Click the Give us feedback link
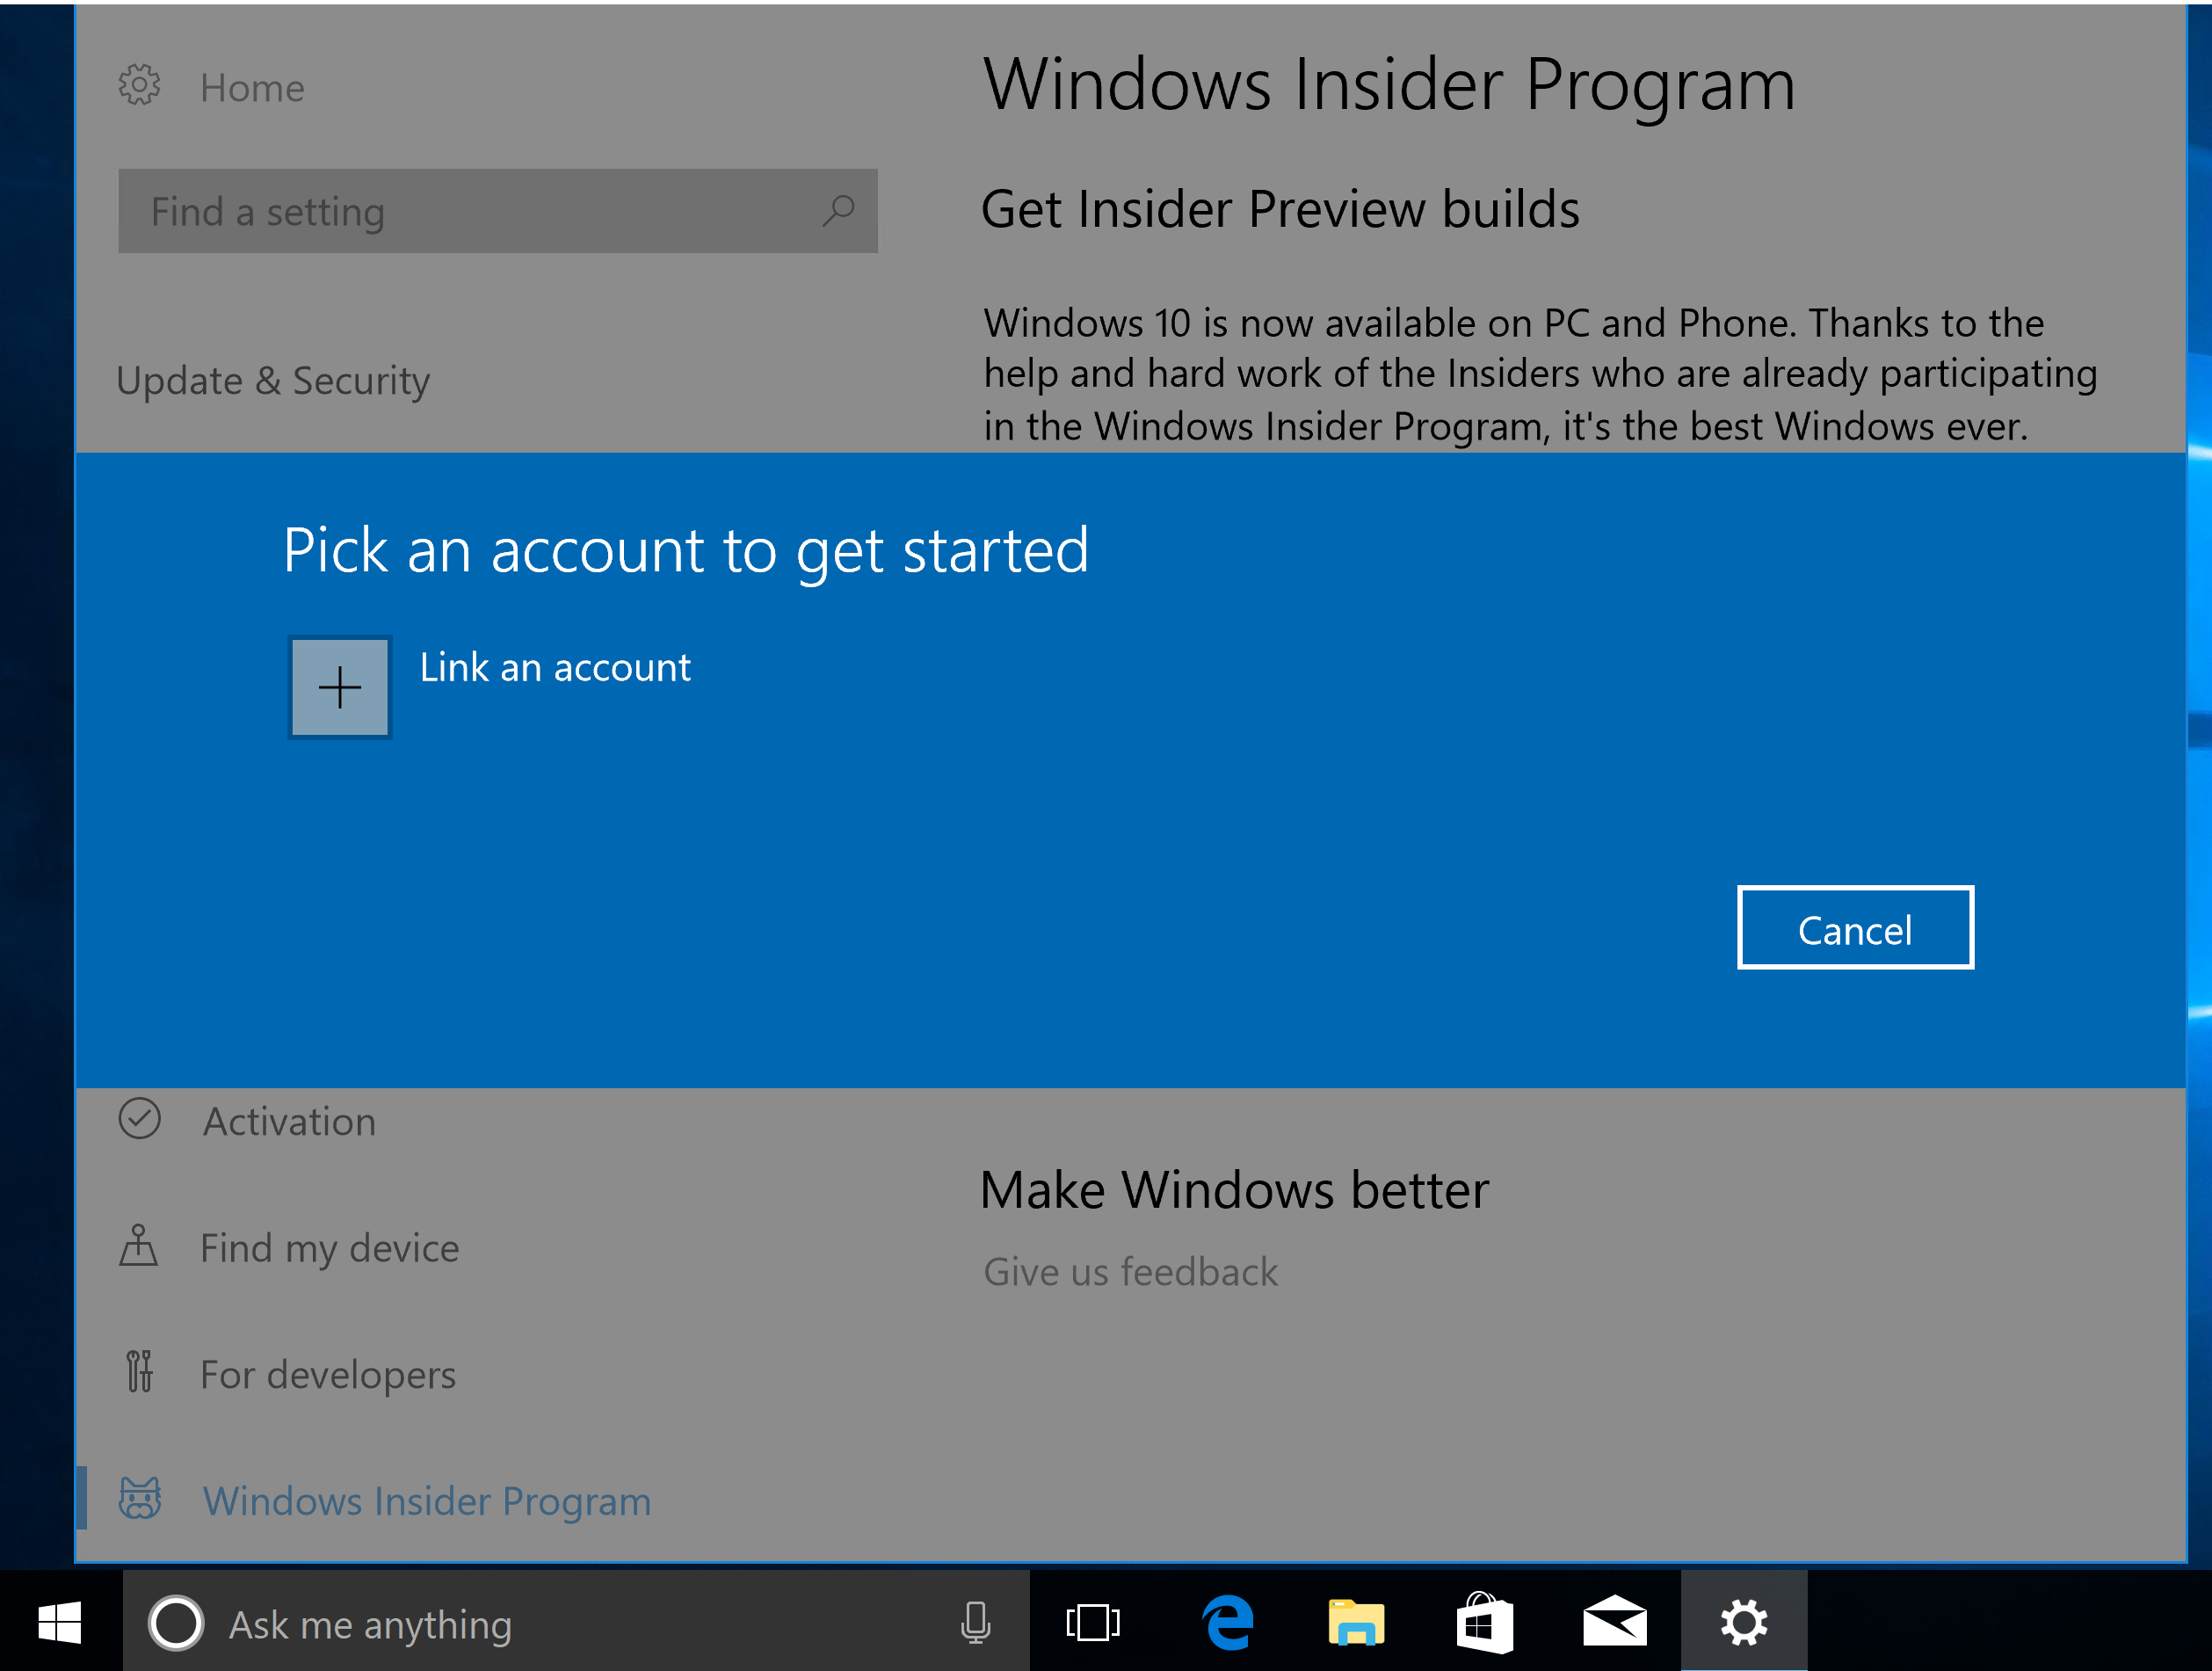2212x1671 pixels. (x=1130, y=1272)
